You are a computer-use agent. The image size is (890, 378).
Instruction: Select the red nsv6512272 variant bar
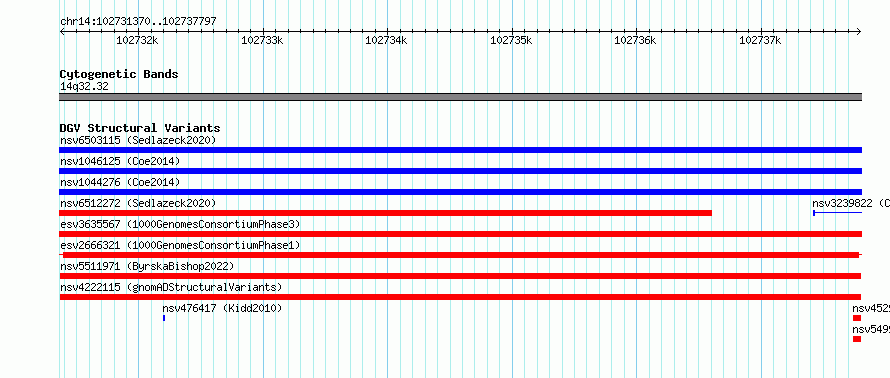point(385,213)
